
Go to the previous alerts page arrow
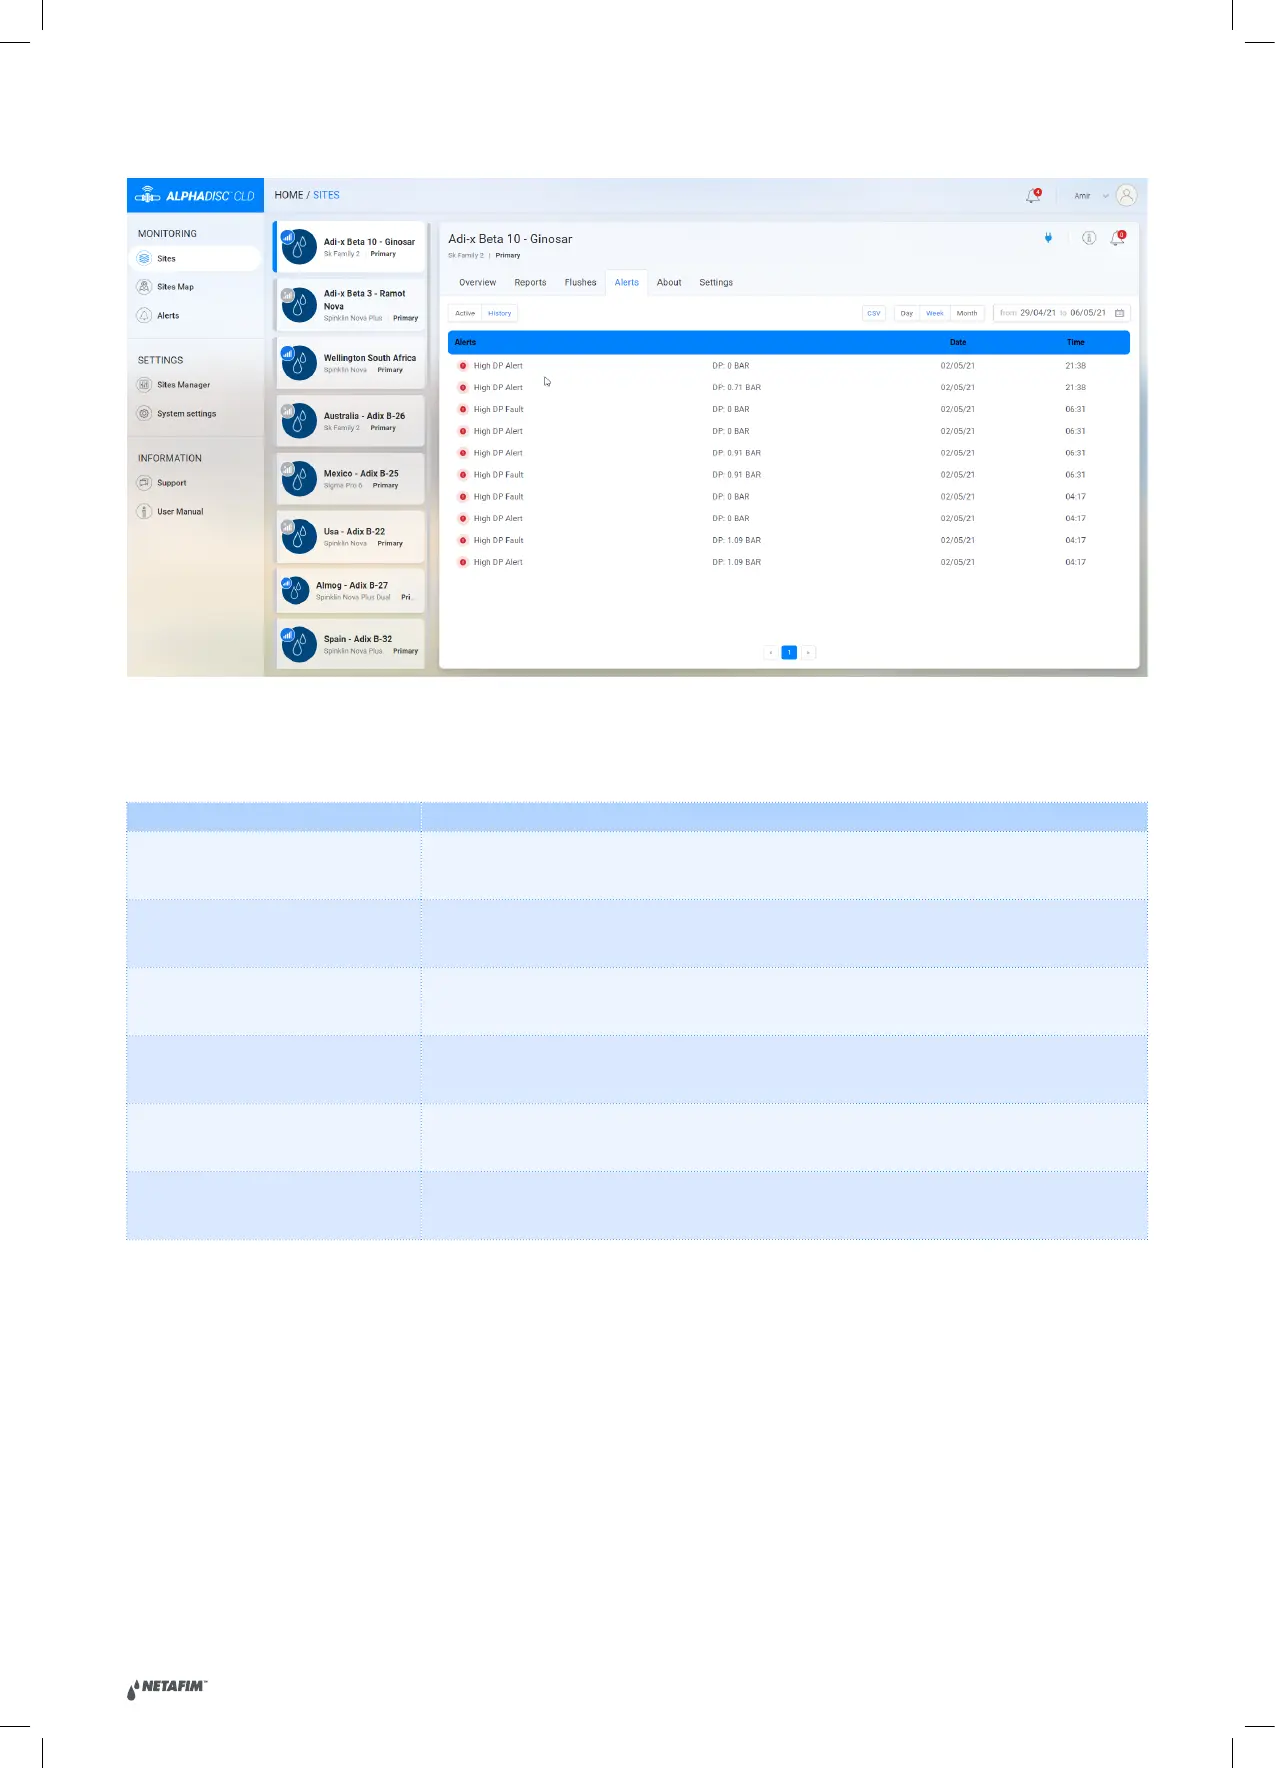tap(771, 652)
